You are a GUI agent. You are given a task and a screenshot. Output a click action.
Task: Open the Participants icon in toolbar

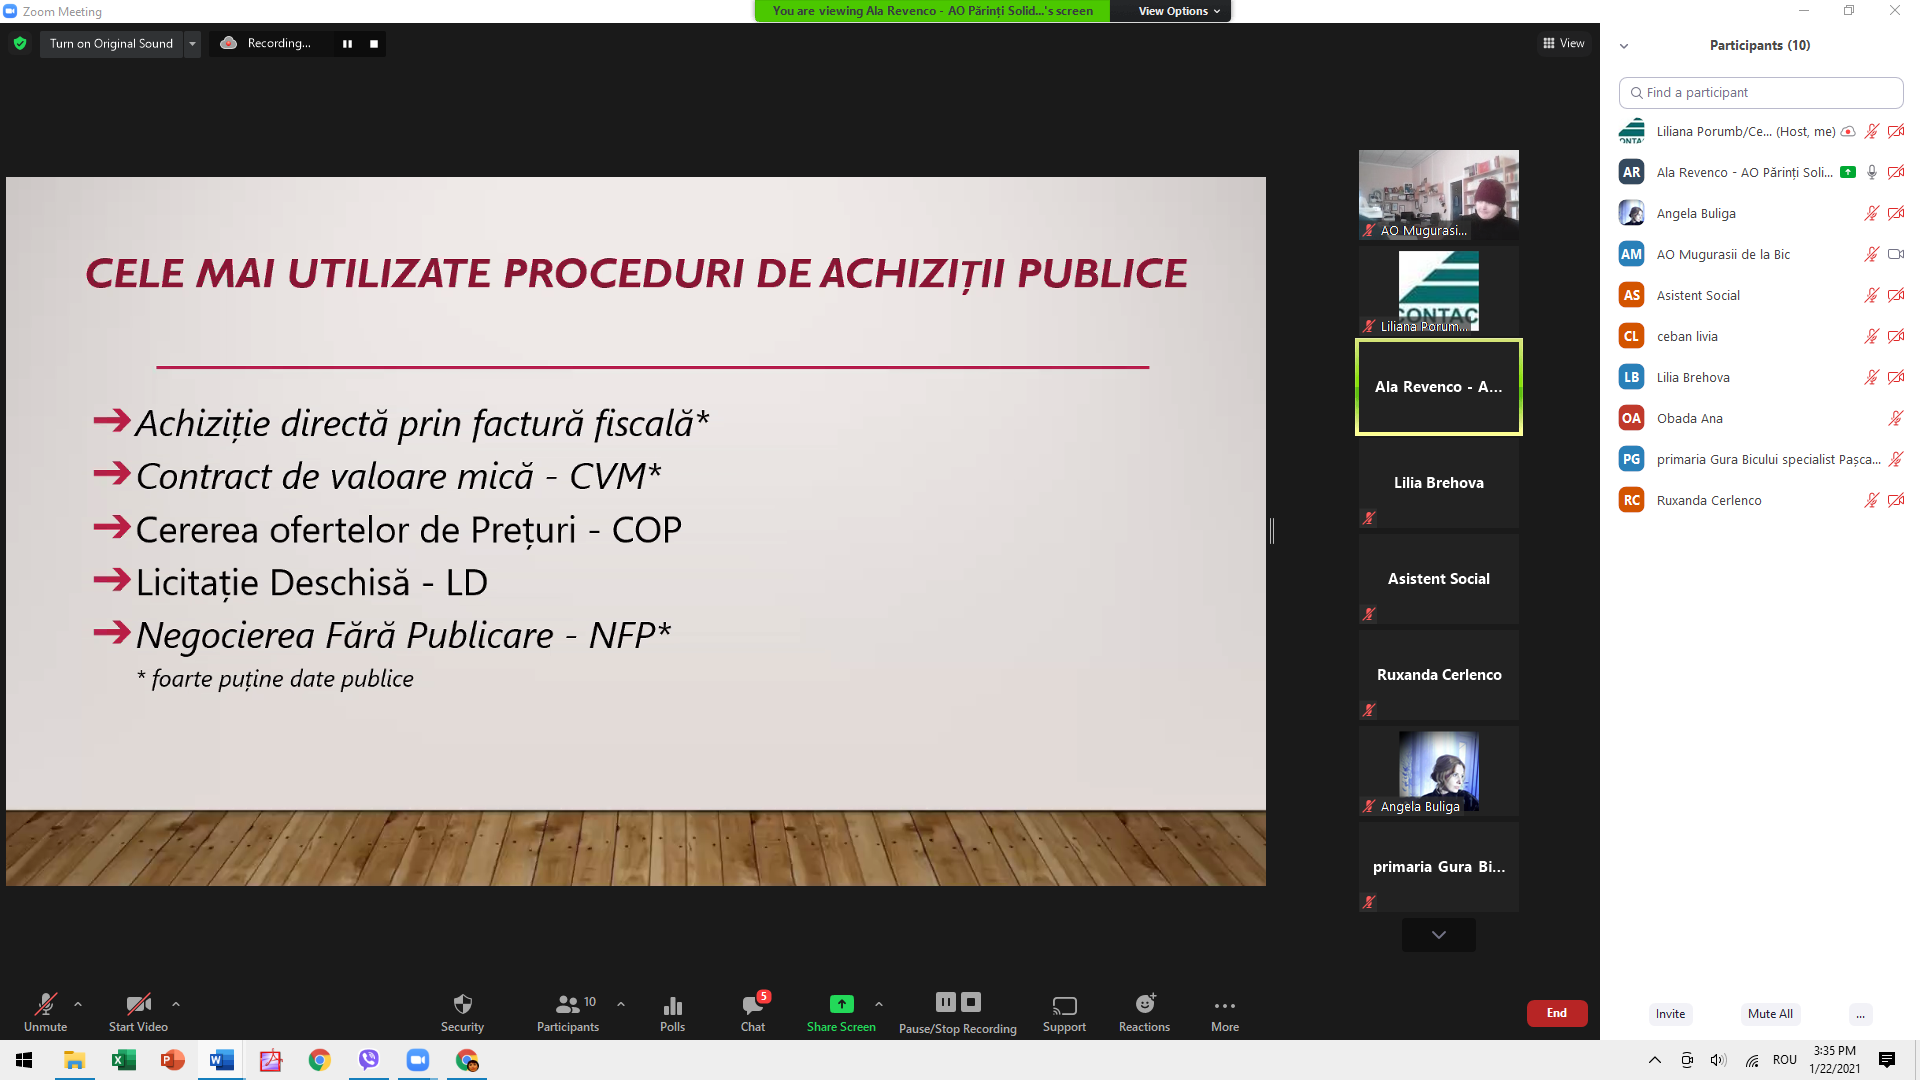click(x=567, y=1004)
